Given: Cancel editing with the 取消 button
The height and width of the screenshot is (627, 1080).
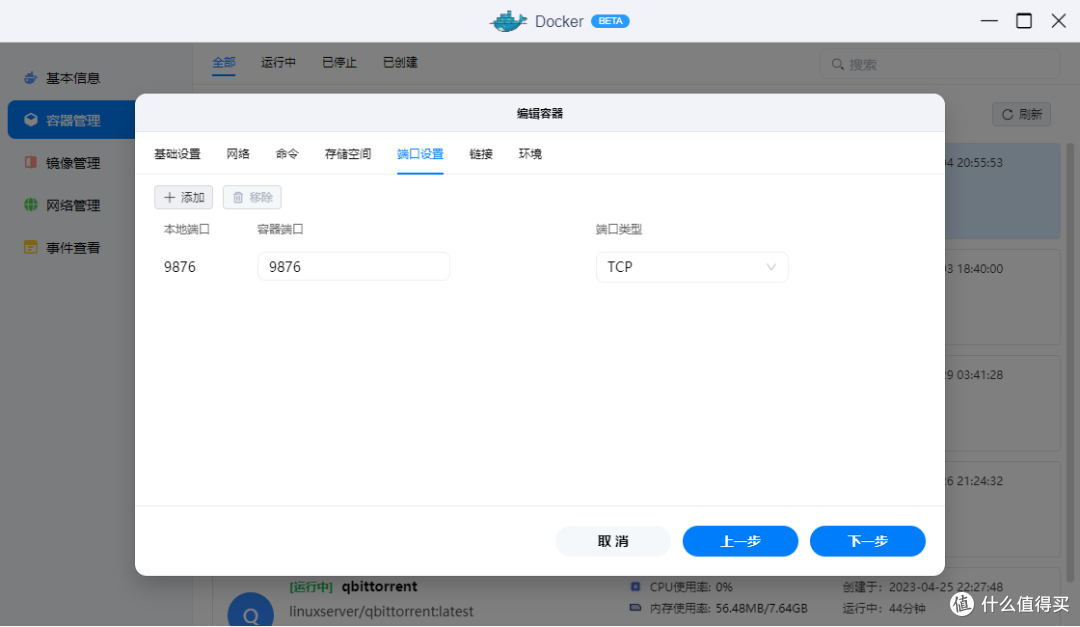Looking at the screenshot, I should [612, 540].
